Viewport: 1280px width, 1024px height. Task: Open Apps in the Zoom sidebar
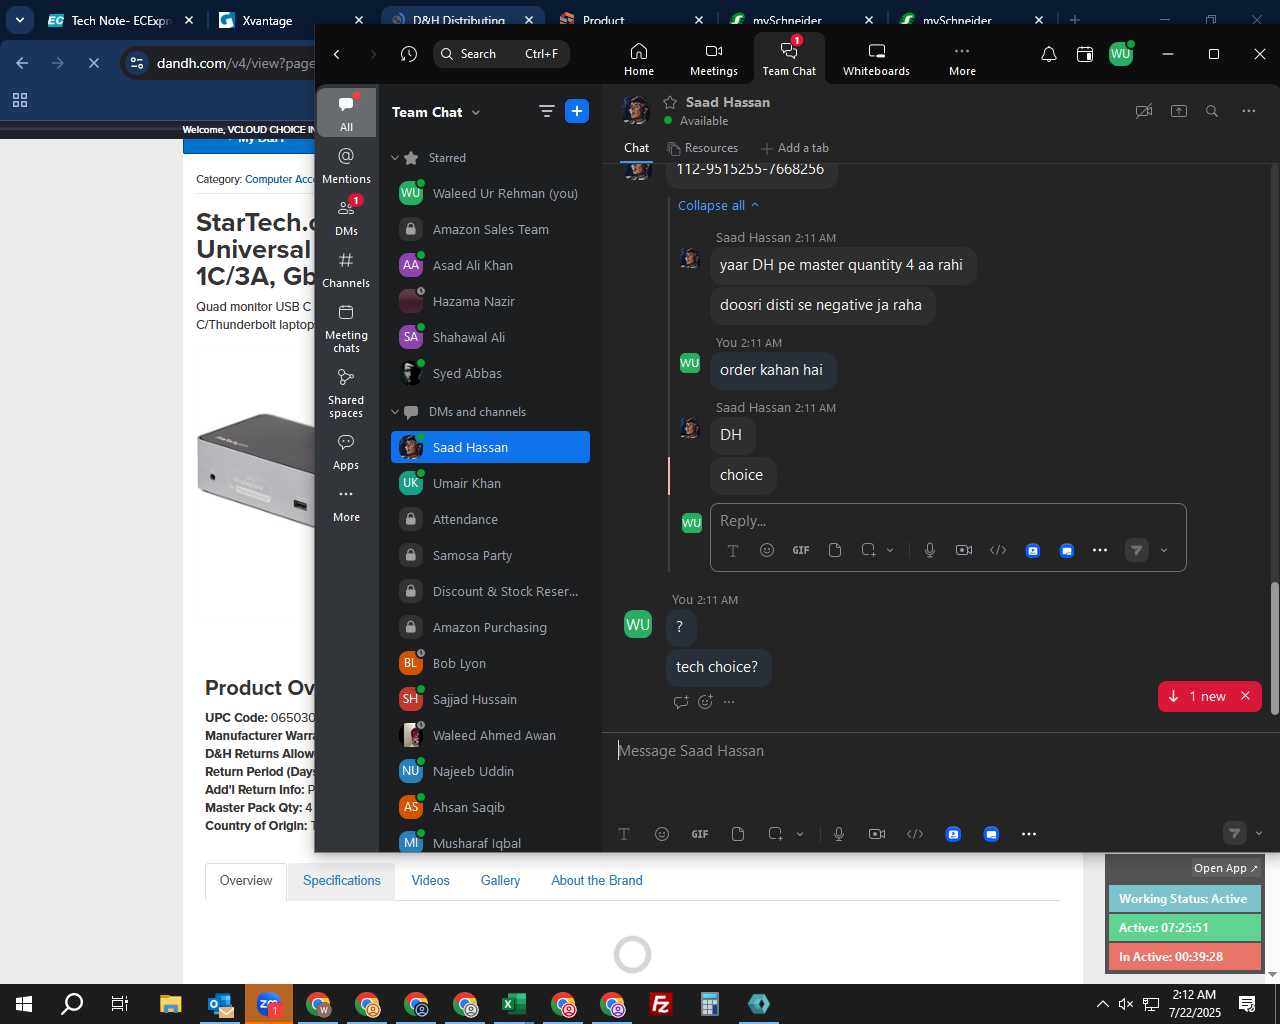(346, 452)
